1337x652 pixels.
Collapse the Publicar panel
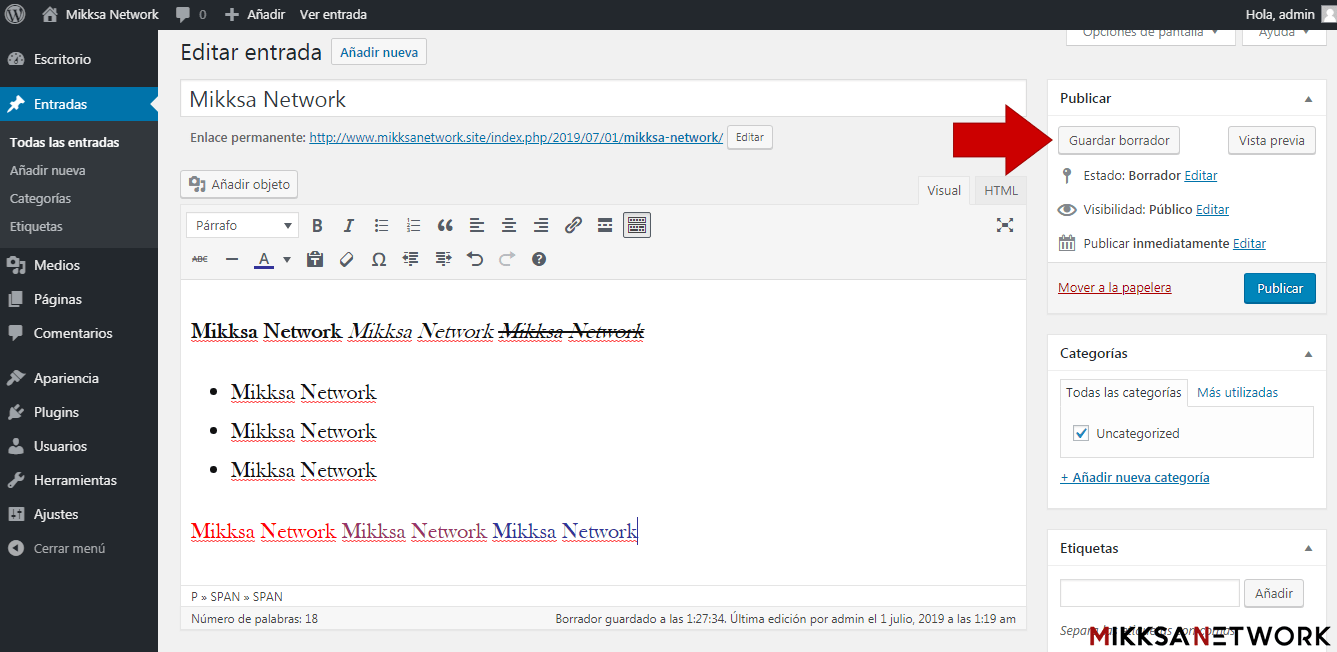[x=1308, y=99]
